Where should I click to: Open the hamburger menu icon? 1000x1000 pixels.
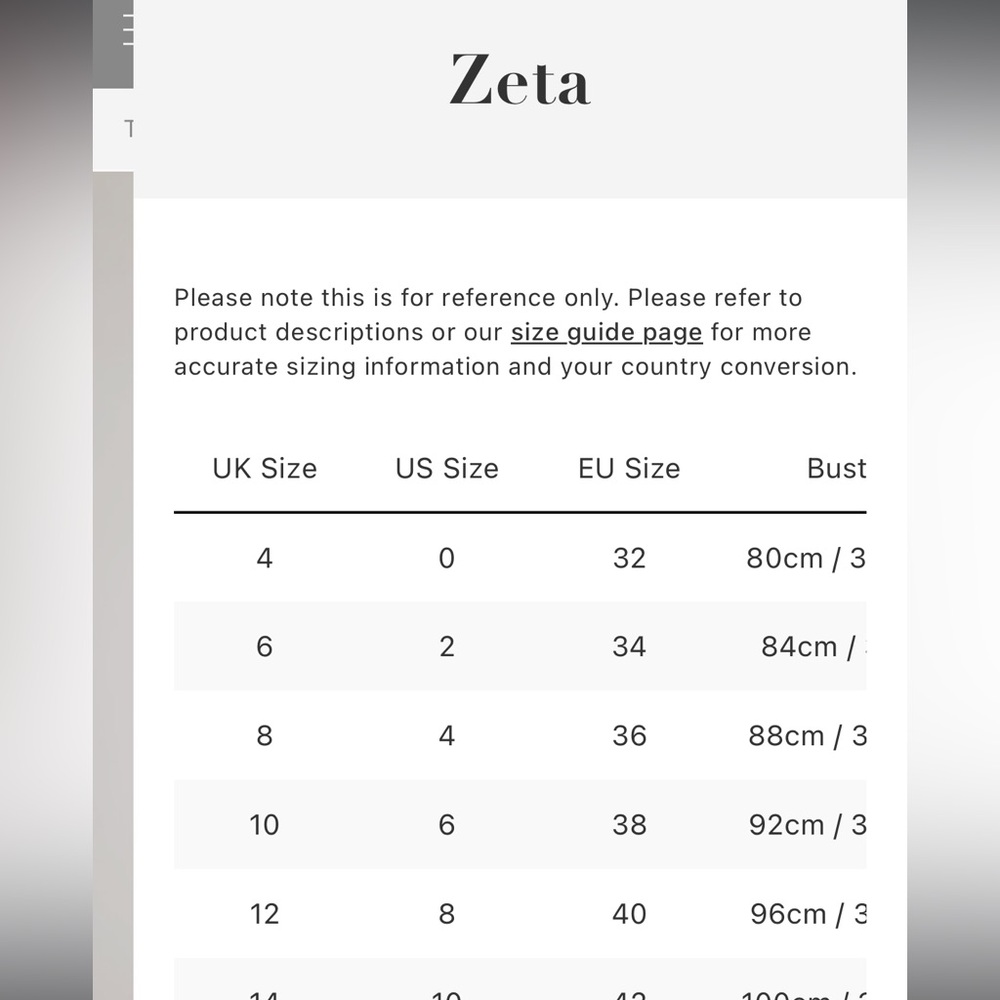(x=128, y=30)
